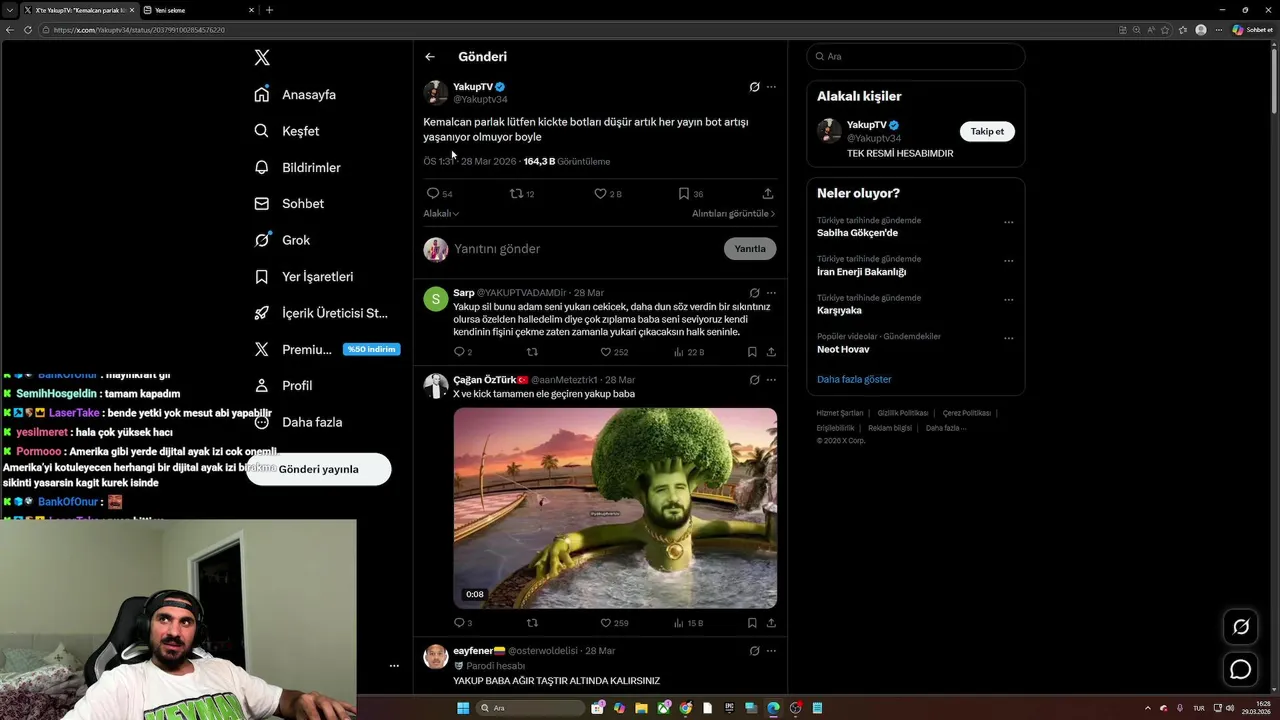The width and height of the screenshot is (1280, 720).
Task: Open Hizmet Şartları footer link
Action: [x=840, y=413]
